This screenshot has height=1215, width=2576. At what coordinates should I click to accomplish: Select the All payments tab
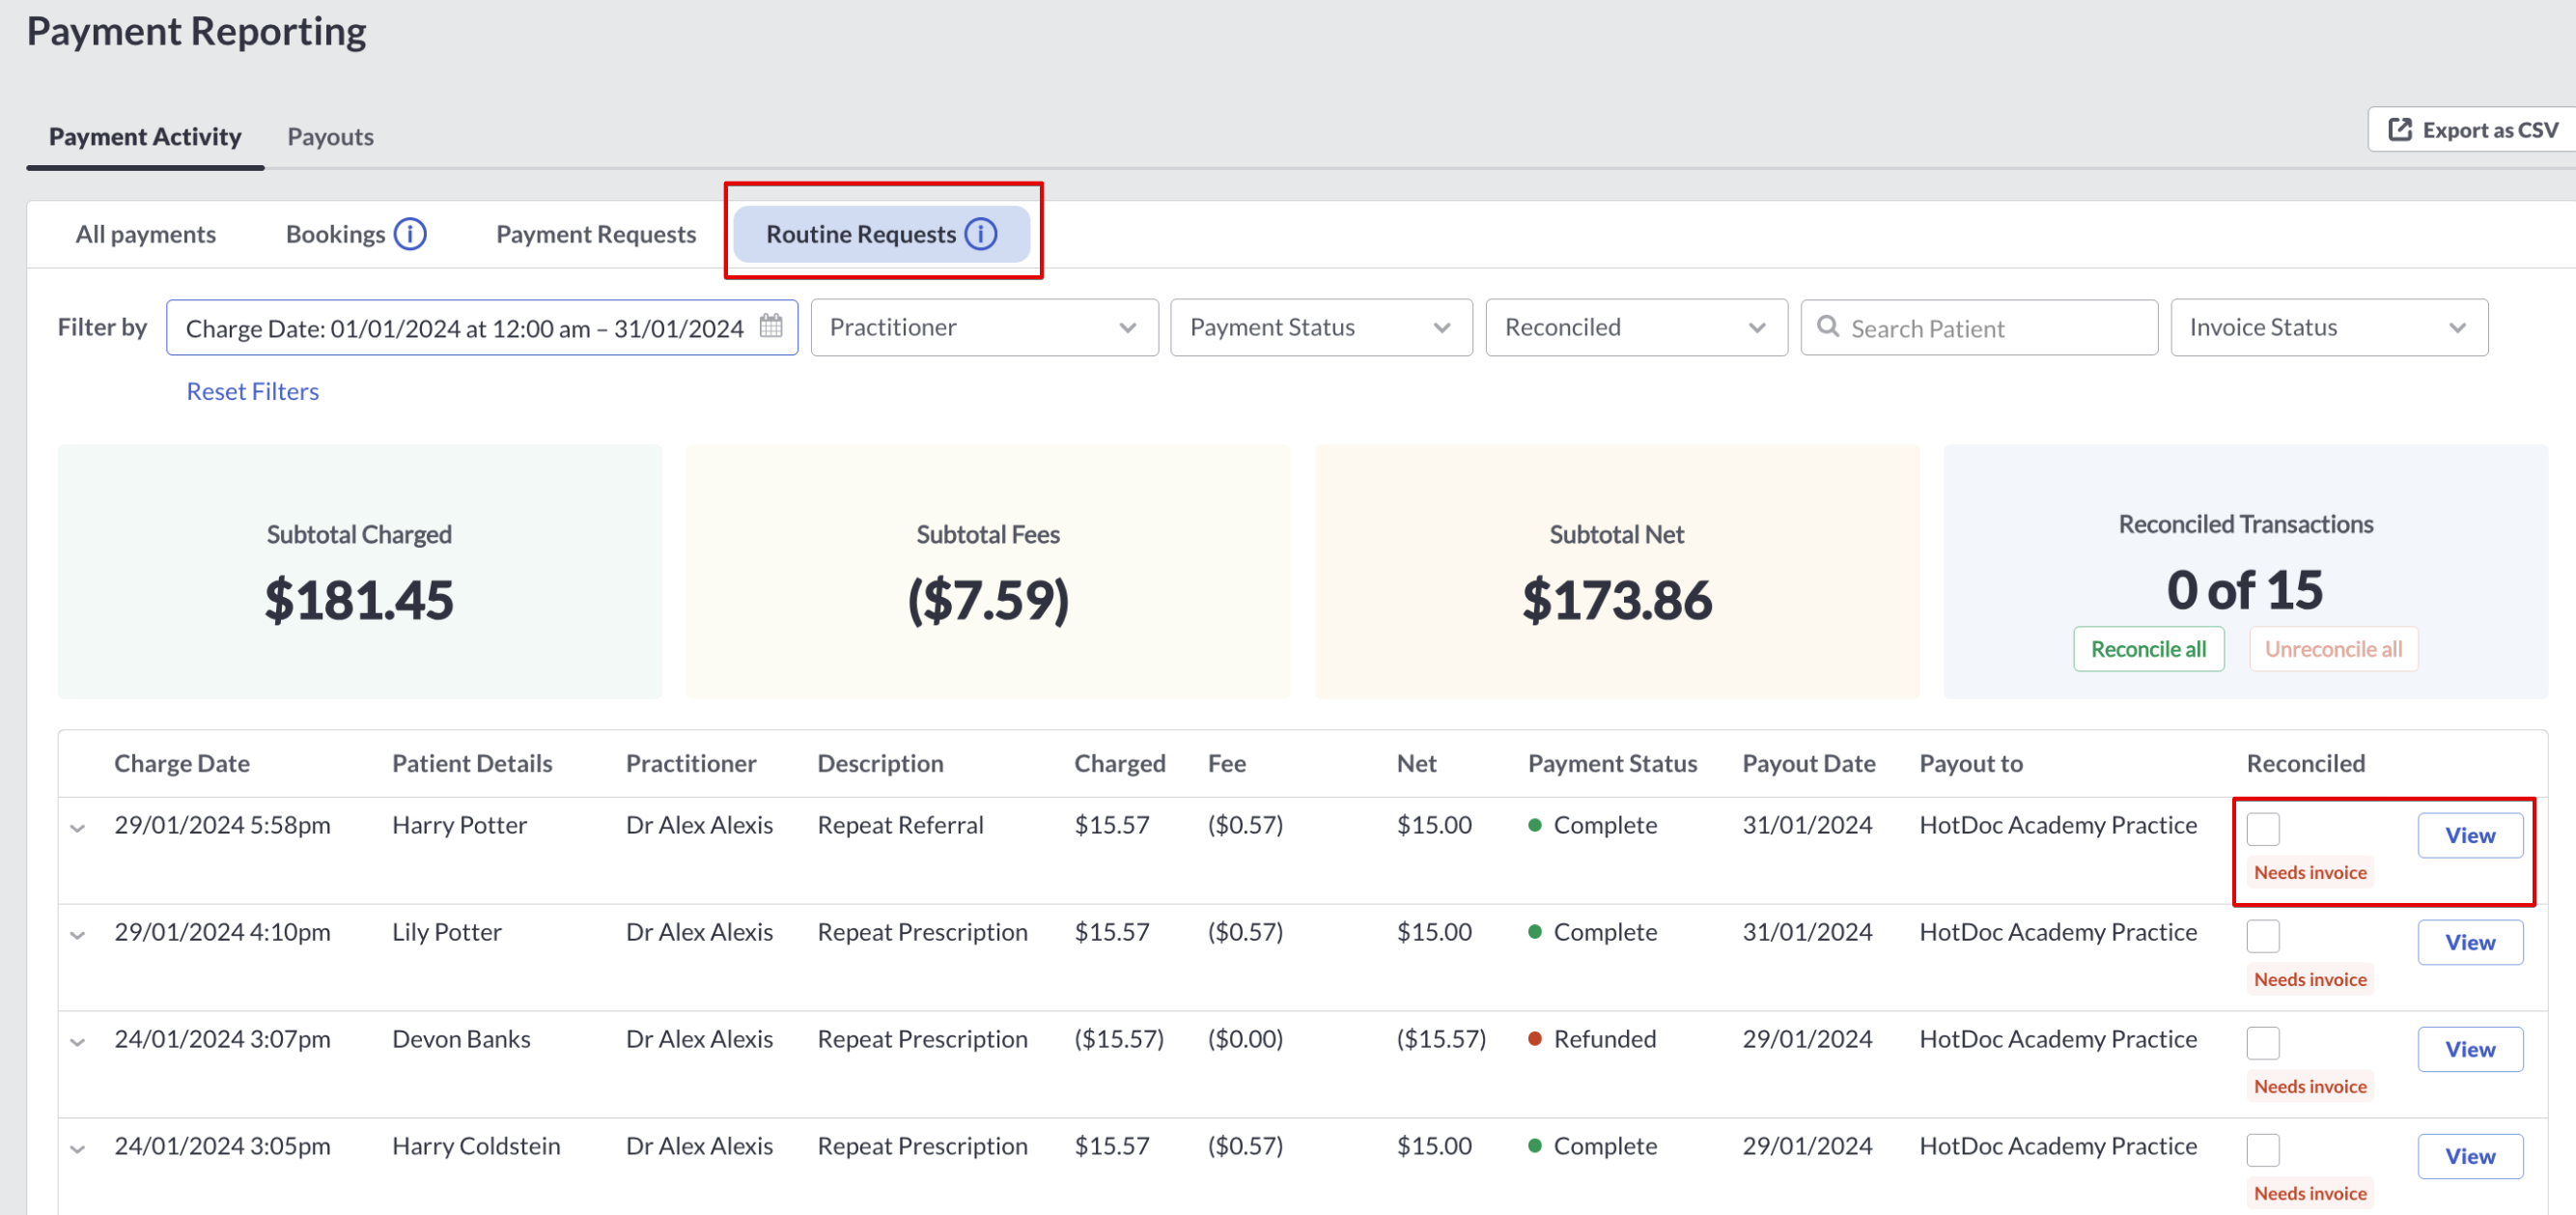coord(146,234)
